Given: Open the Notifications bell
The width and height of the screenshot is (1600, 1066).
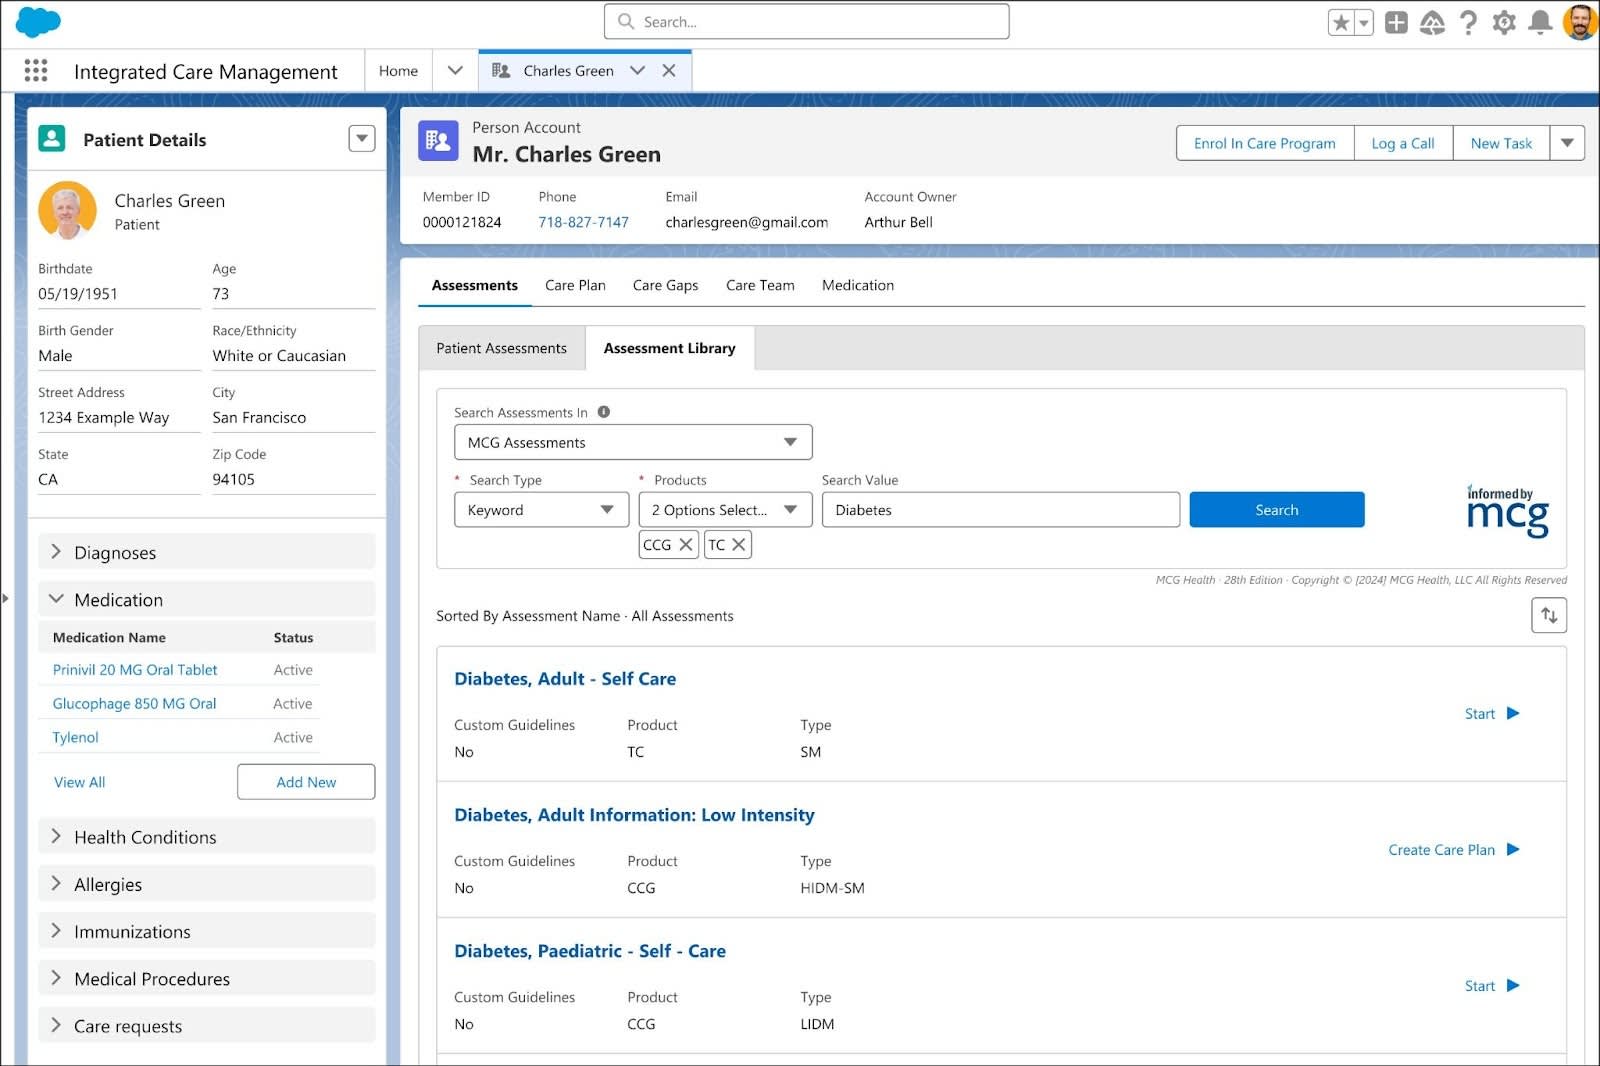Looking at the screenshot, I should tap(1541, 22).
